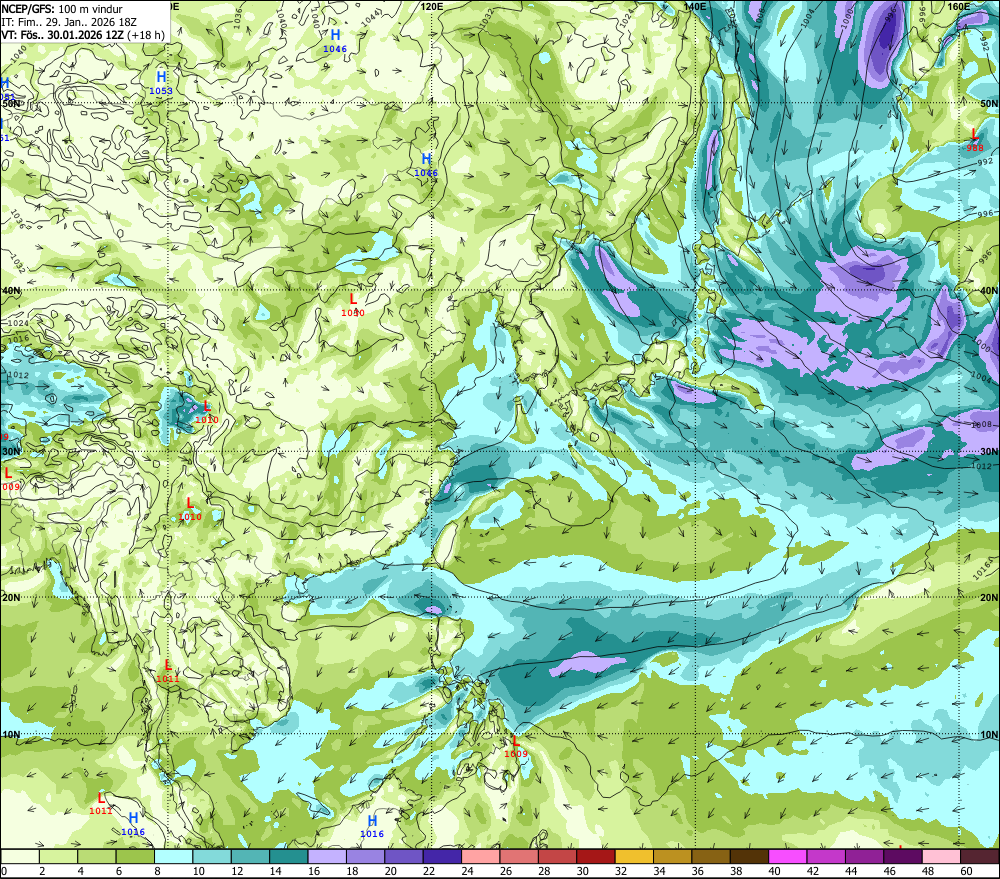
Task: Click the turquoise 10–12 legend swatch
Action: pyautogui.click(x=212, y=856)
